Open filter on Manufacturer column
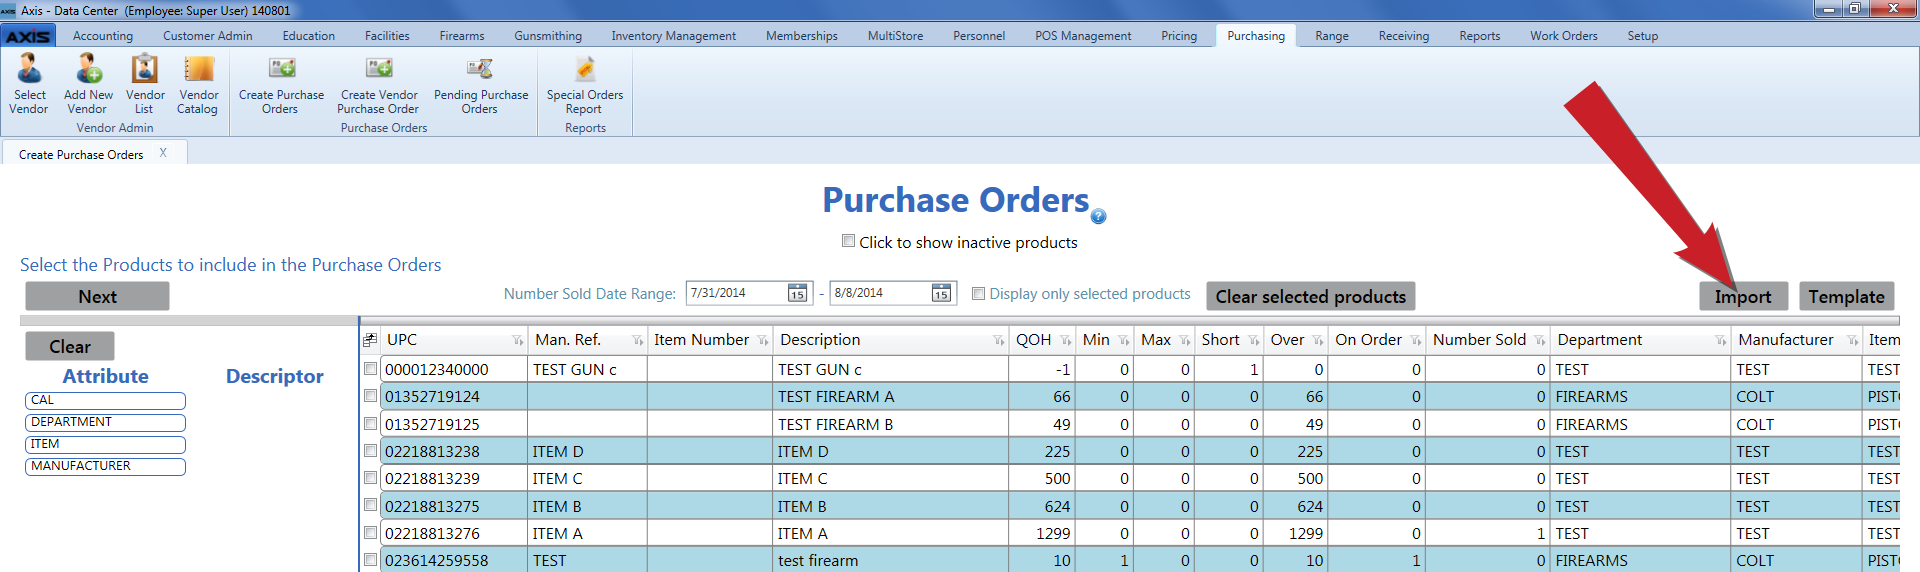1920x572 pixels. click(1852, 341)
